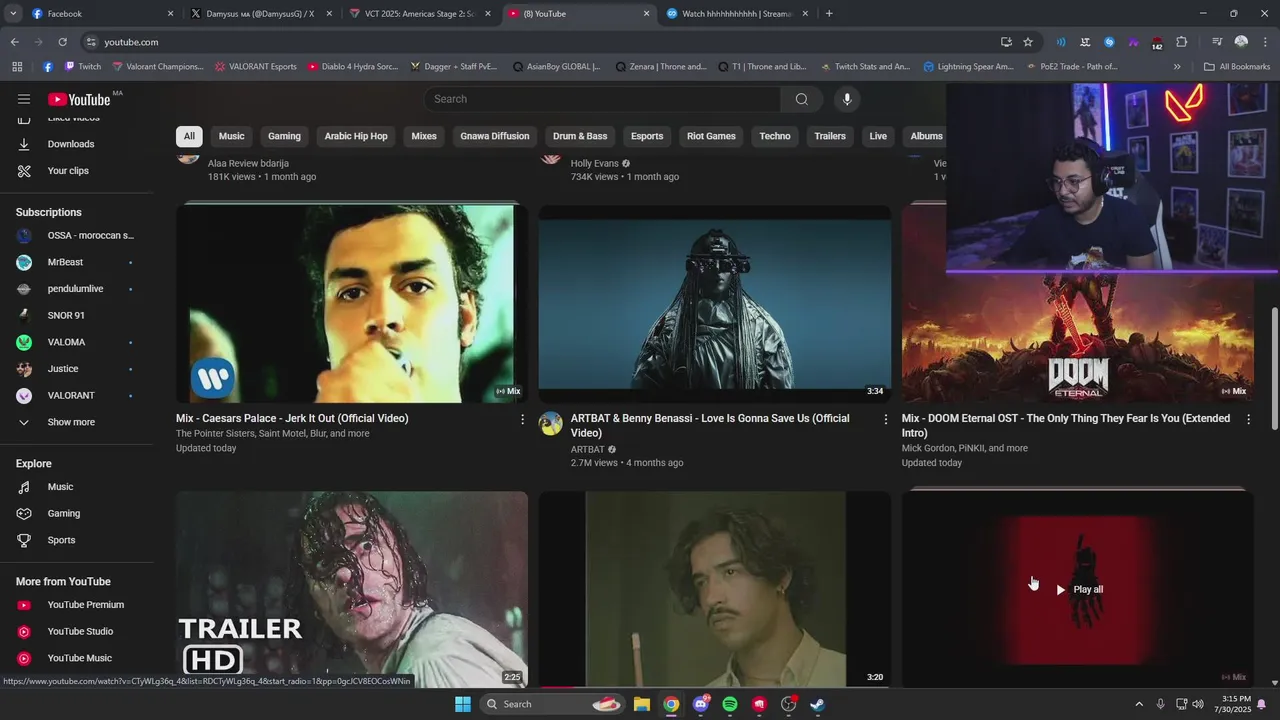Open a new browser tab
The height and width of the screenshot is (720, 1280).
(x=829, y=14)
